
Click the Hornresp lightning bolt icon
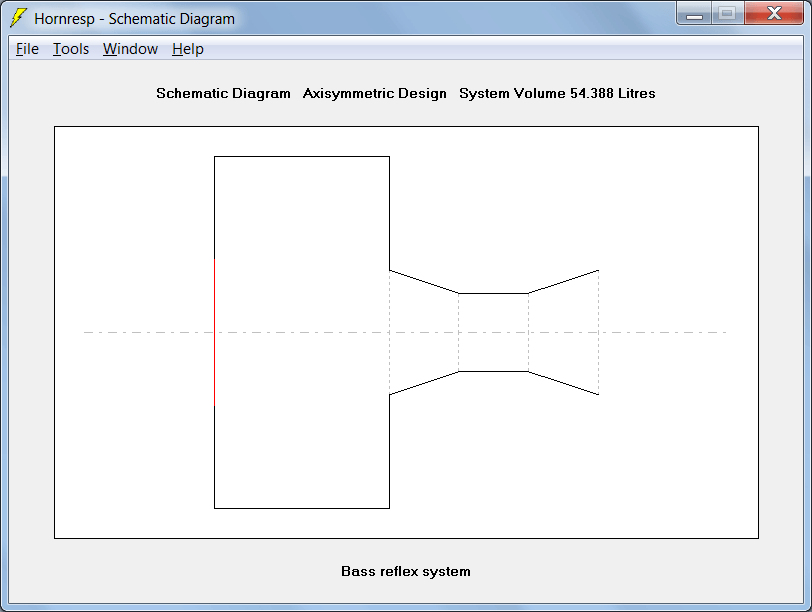pyautogui.click(x=19, y=18)
